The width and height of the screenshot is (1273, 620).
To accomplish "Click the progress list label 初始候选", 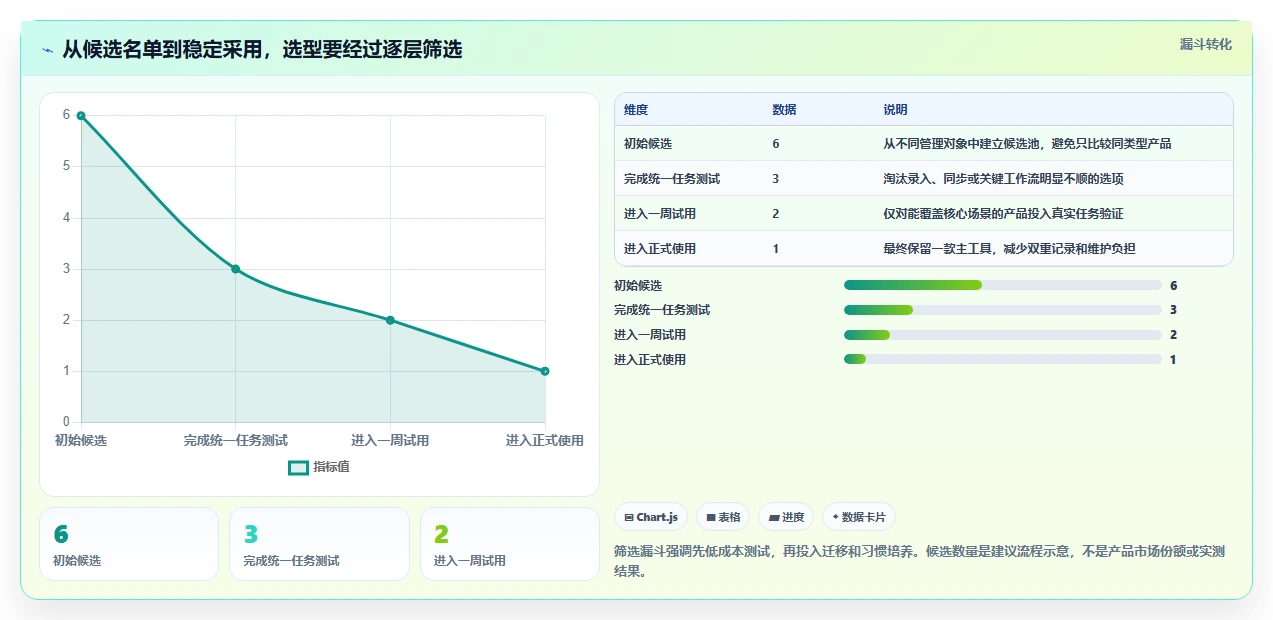I will (x=638, y=286).
